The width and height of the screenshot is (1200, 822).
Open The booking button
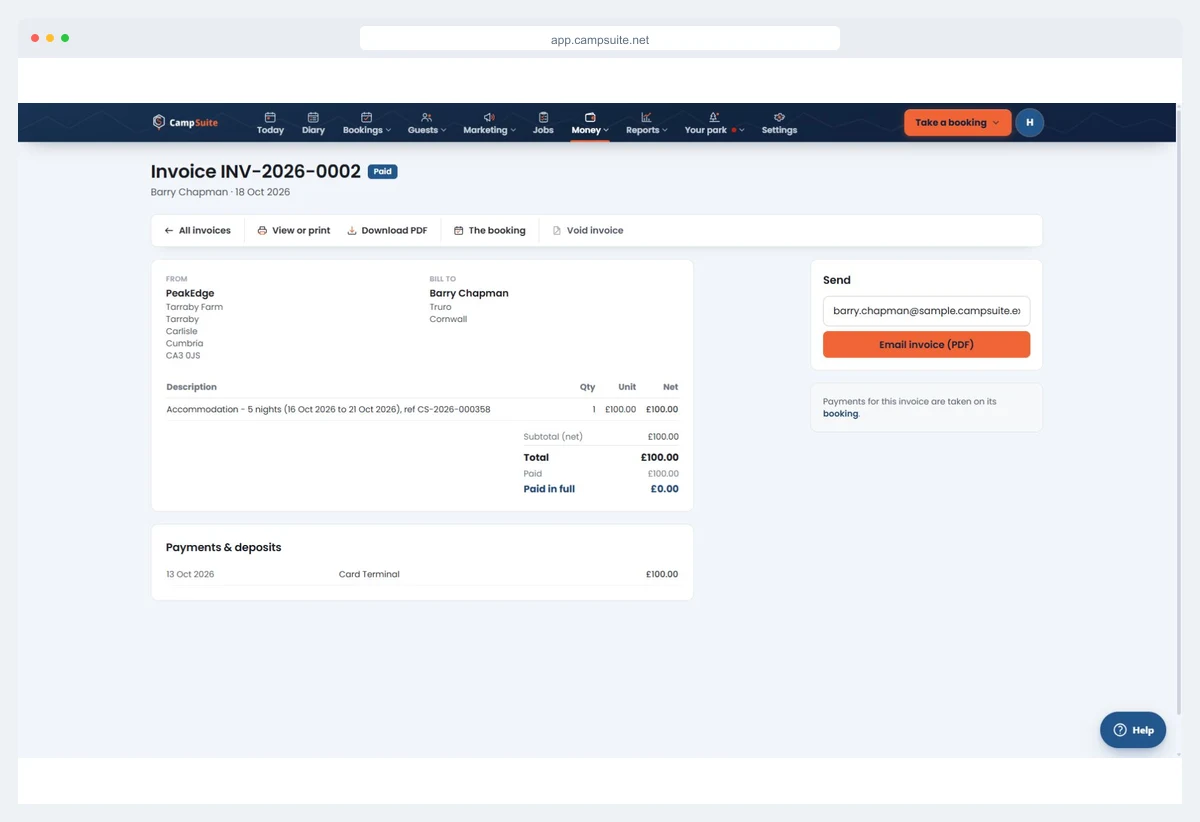[x=490, y=230]
